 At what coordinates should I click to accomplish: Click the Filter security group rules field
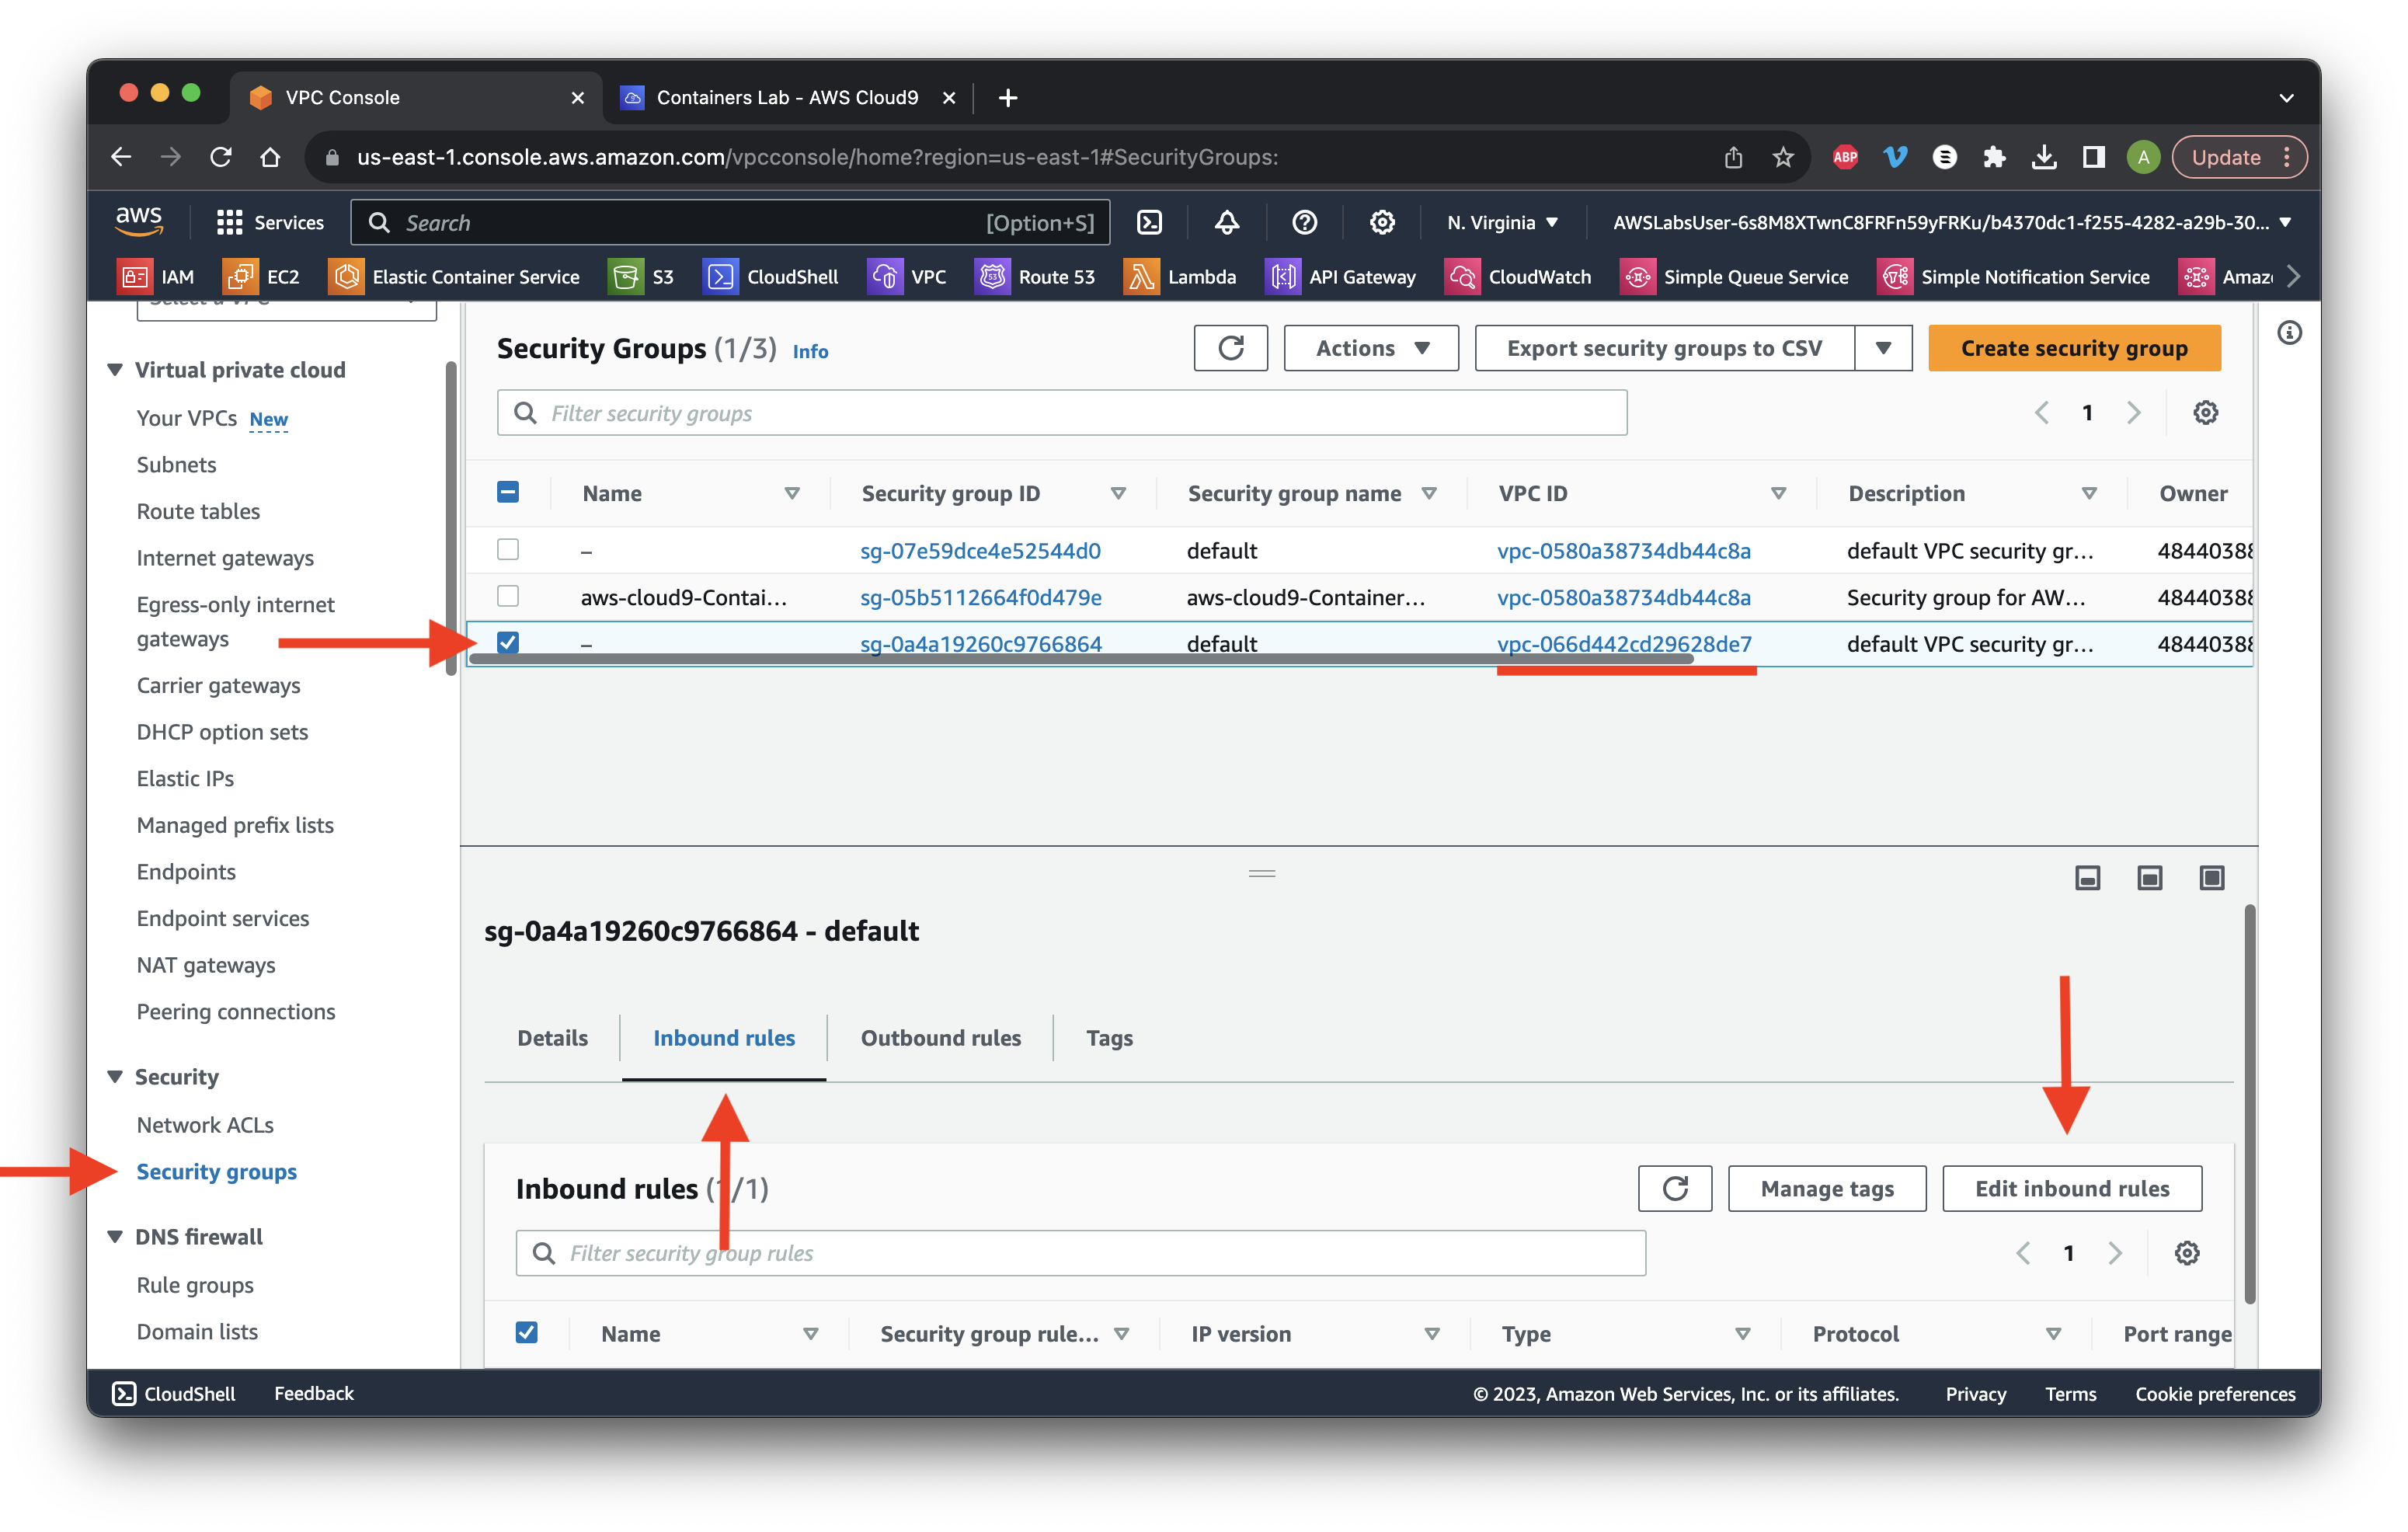pyautogui.click(x=1080, y=1253)
